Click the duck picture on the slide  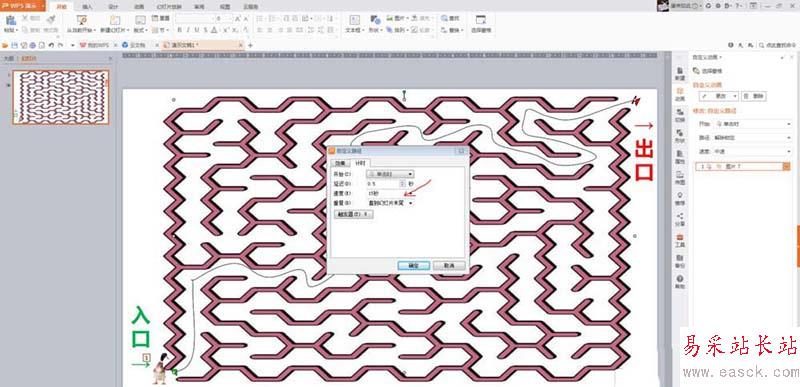[x=161, y=368]
